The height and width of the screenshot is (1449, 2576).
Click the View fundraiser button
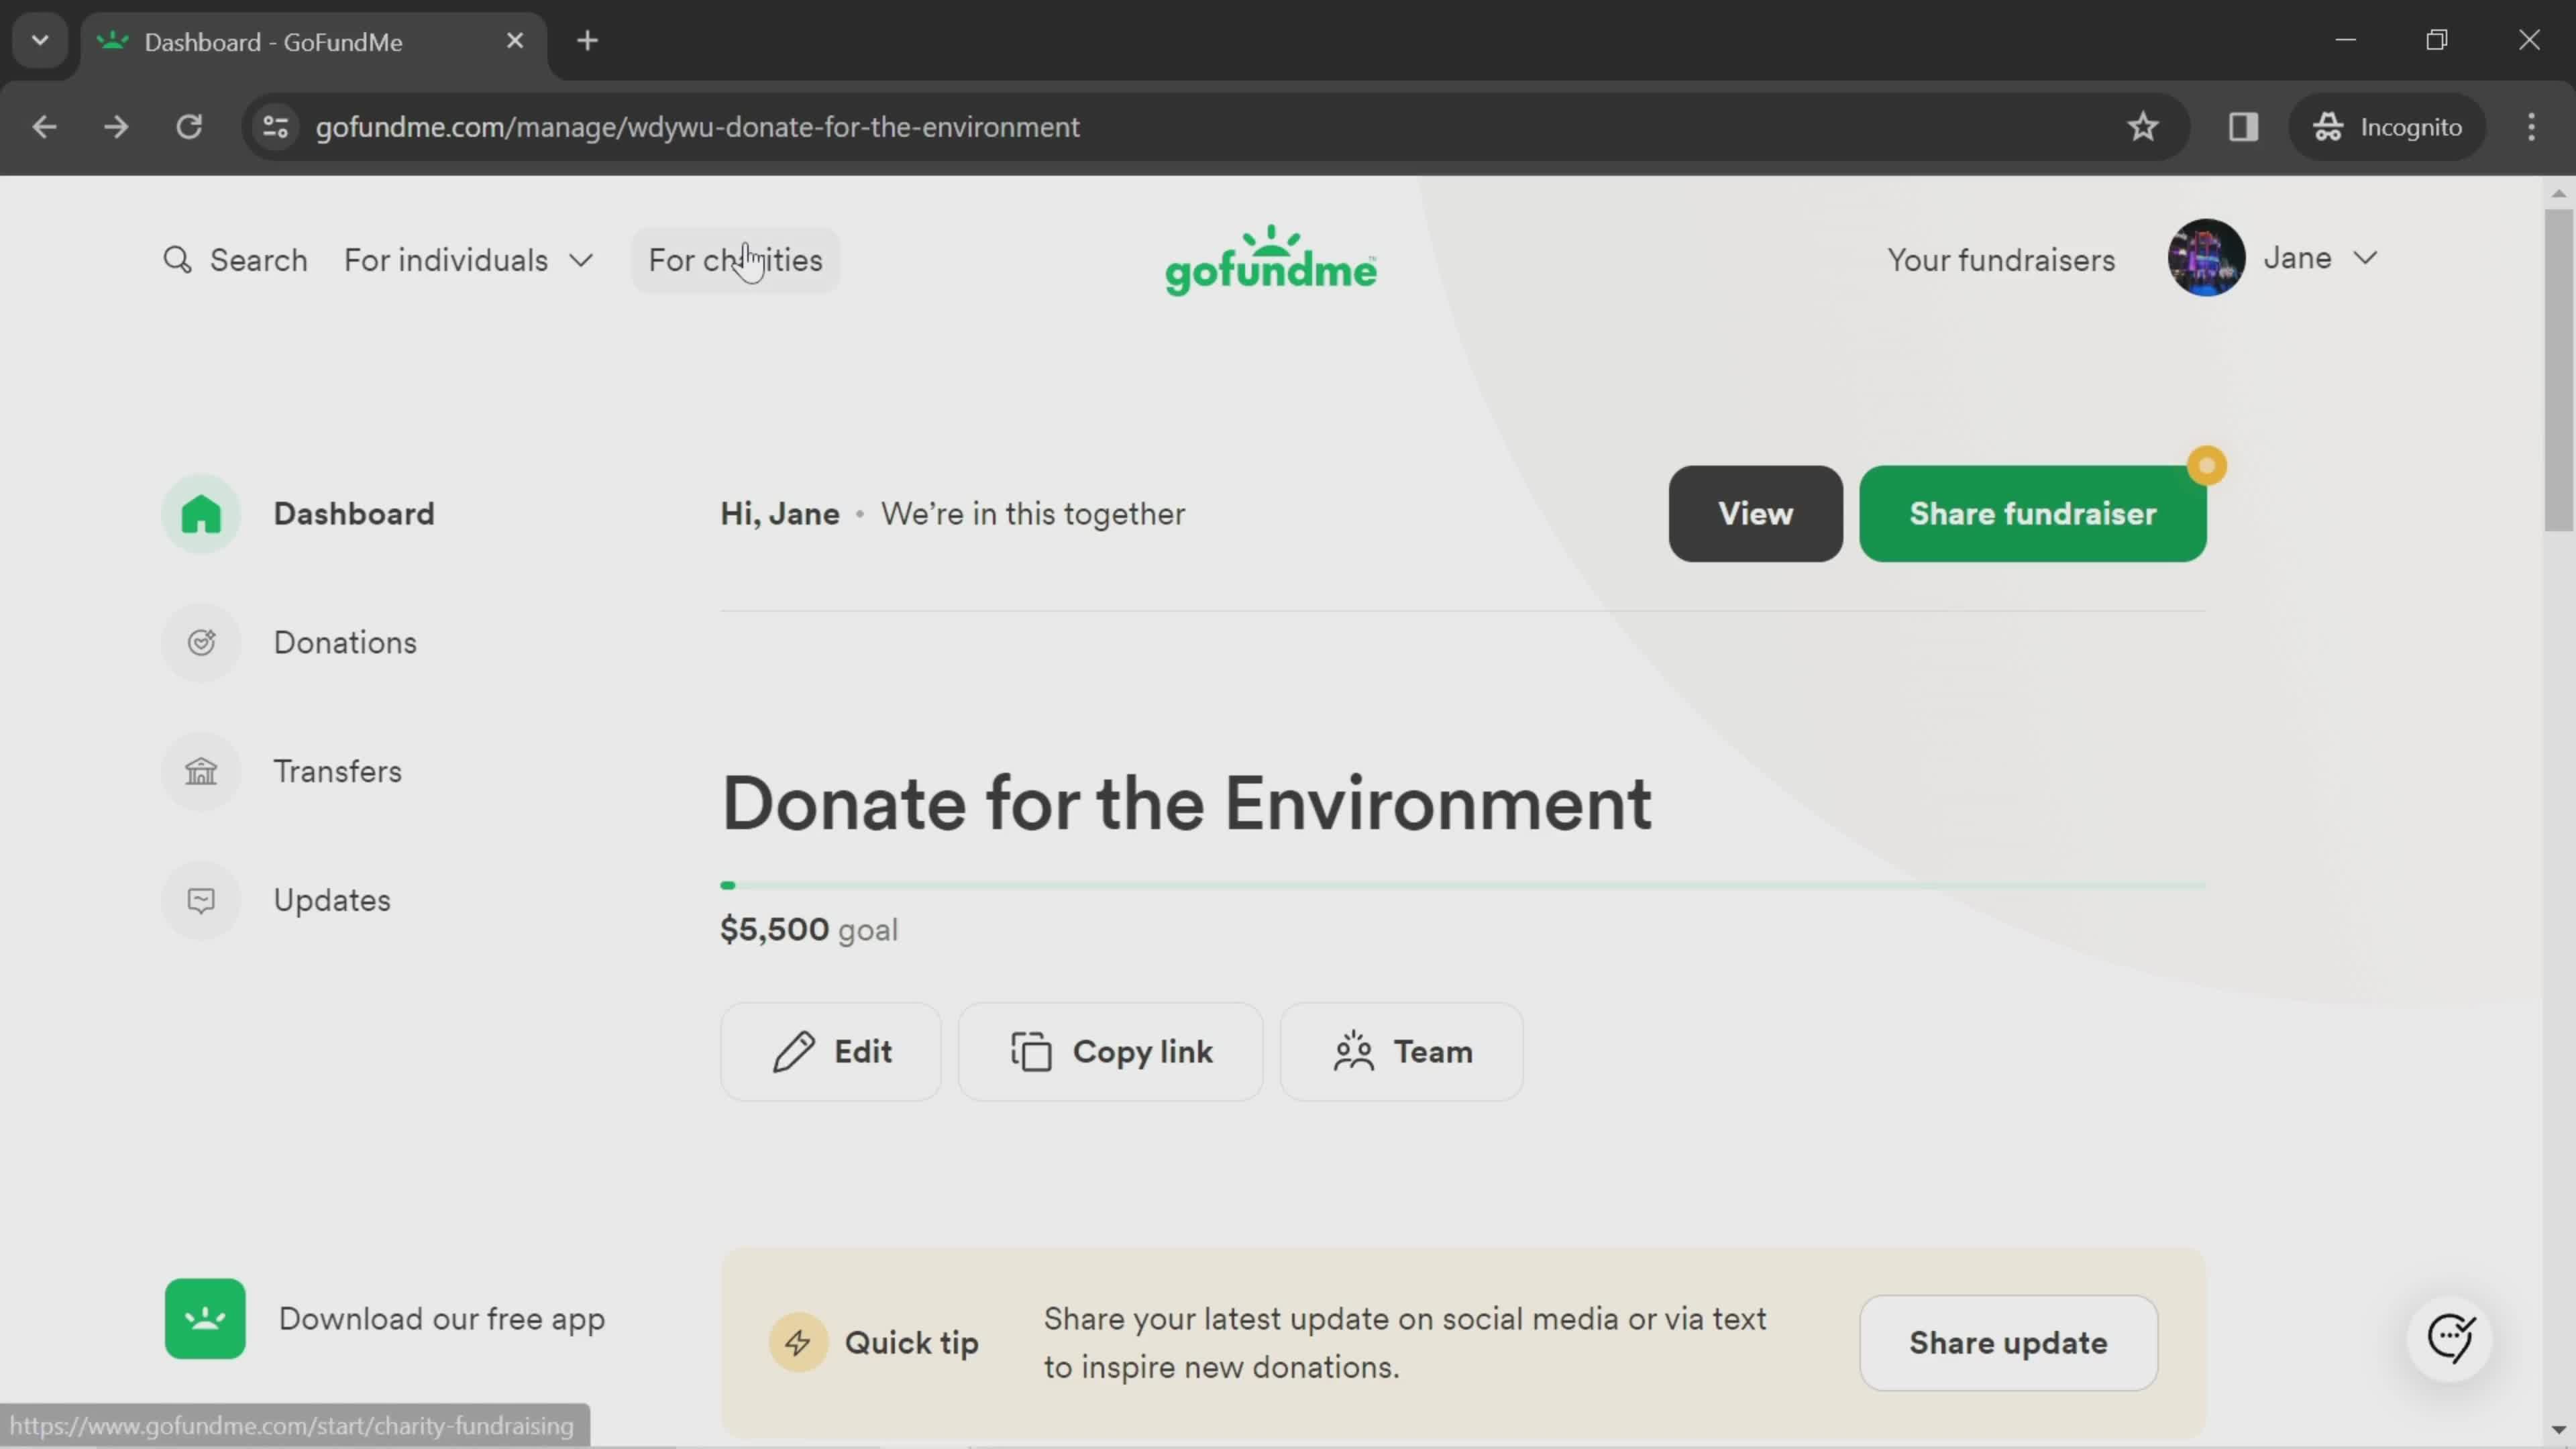click(1755, 513)
